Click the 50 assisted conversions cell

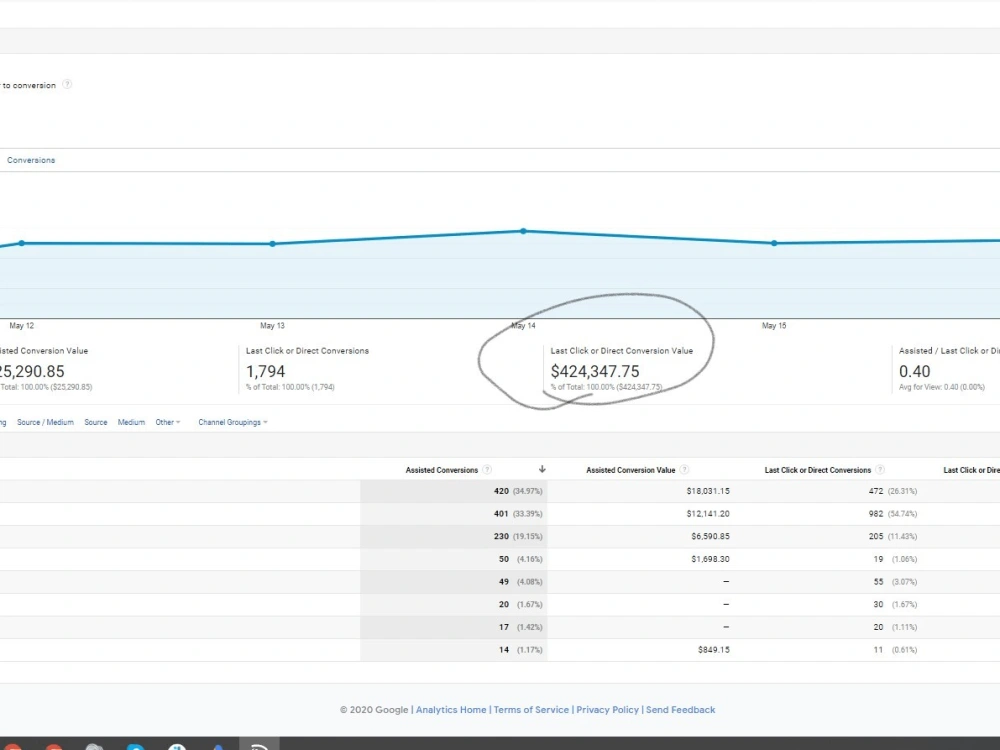[x=504, y=559]
